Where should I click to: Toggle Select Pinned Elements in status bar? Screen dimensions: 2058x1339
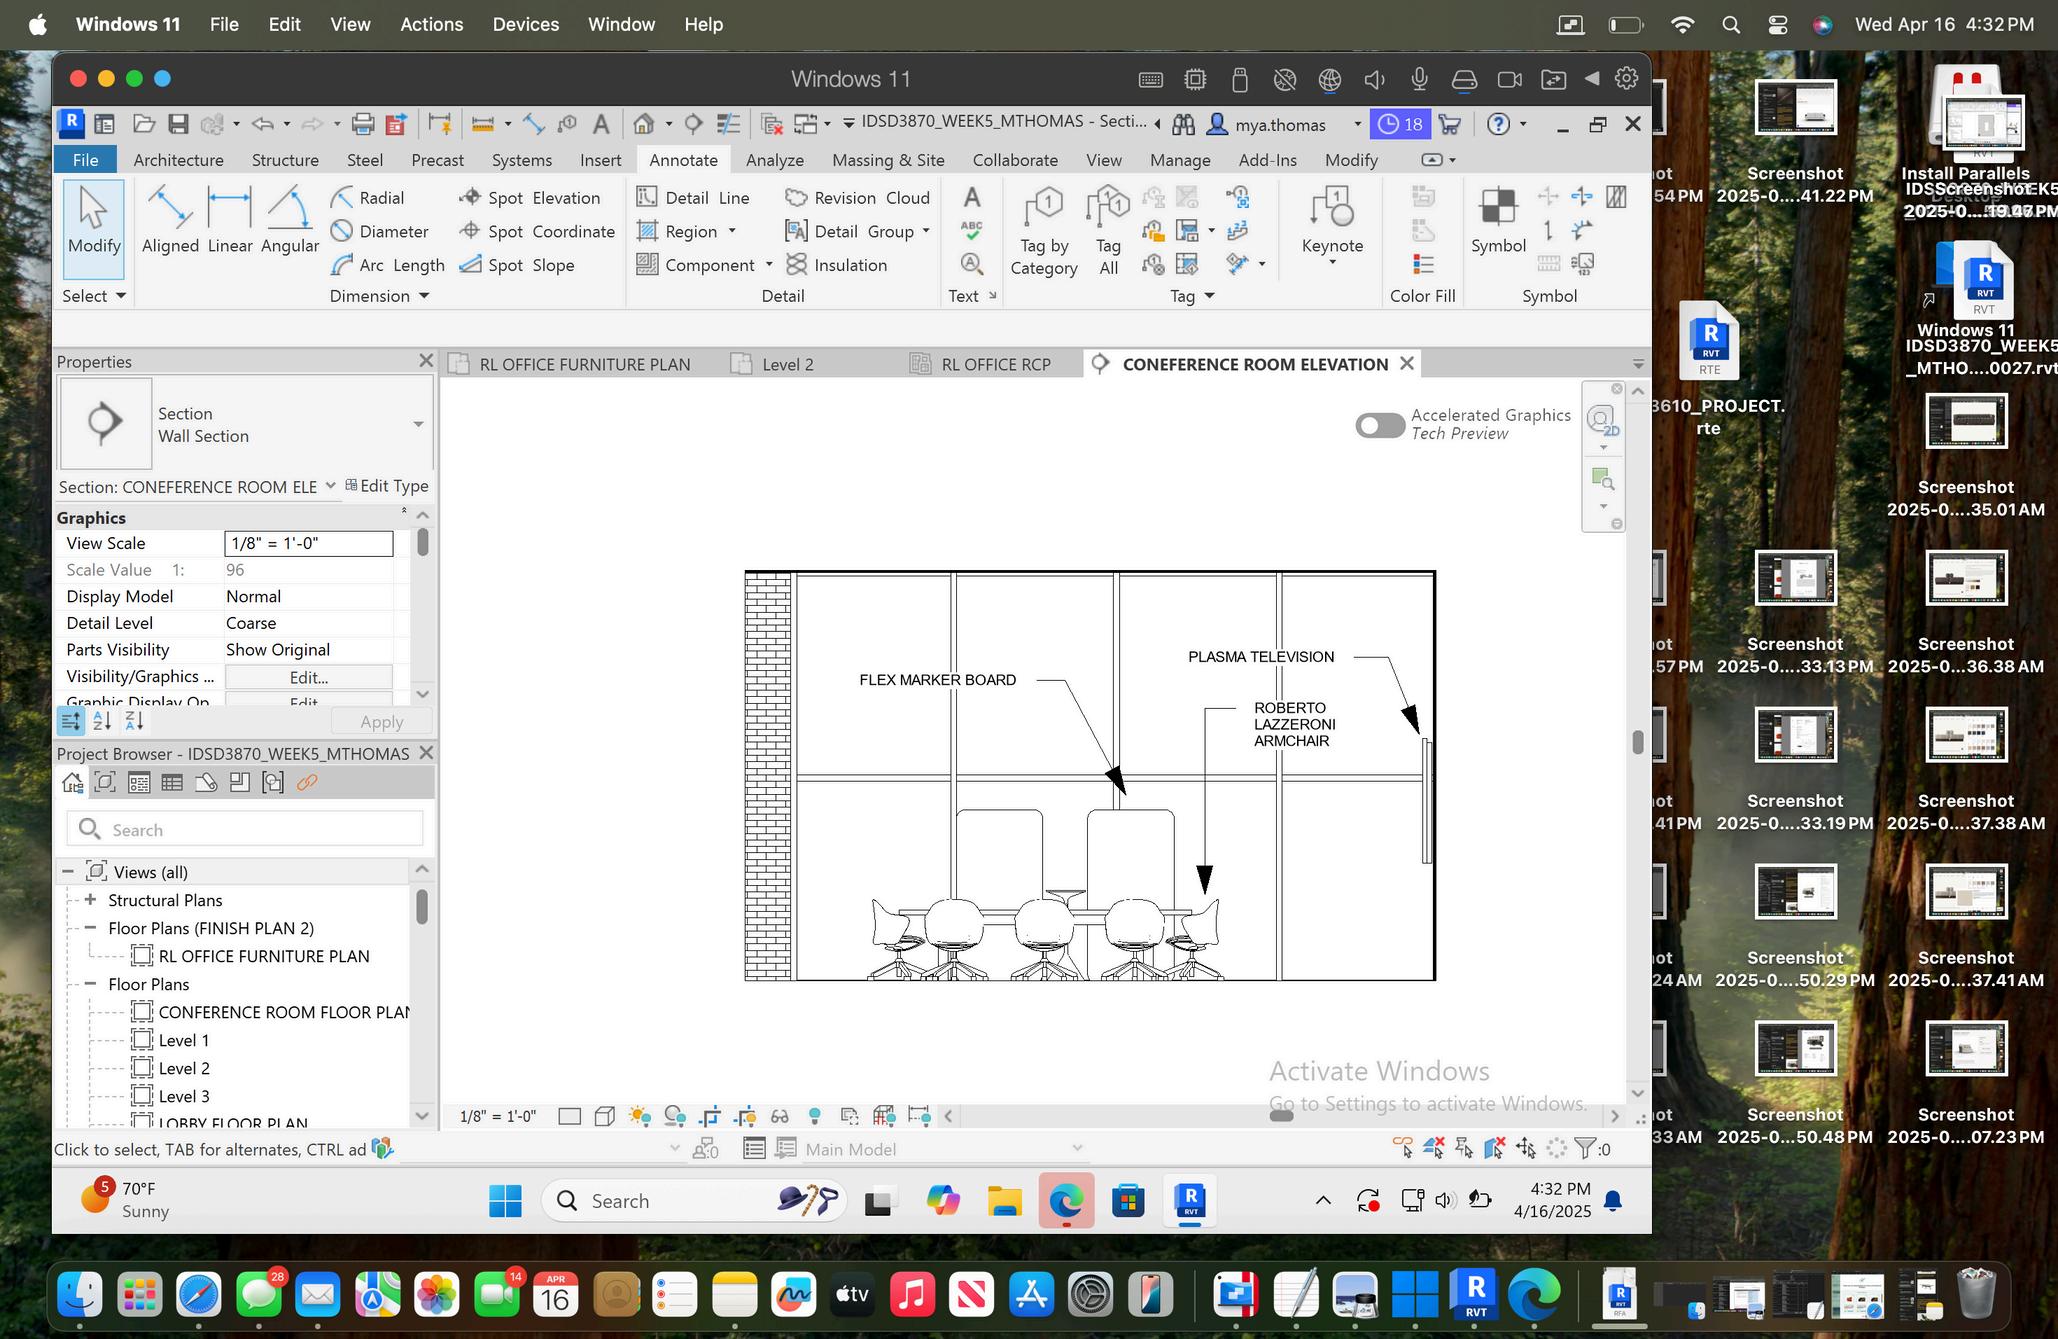[1465, 1148]
